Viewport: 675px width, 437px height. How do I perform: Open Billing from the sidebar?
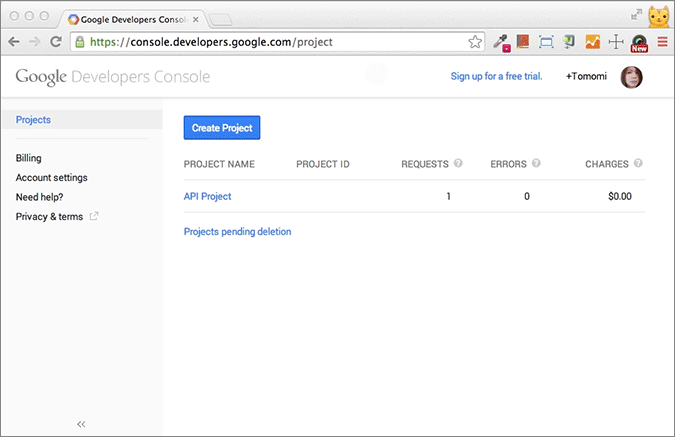pos(29,158)
